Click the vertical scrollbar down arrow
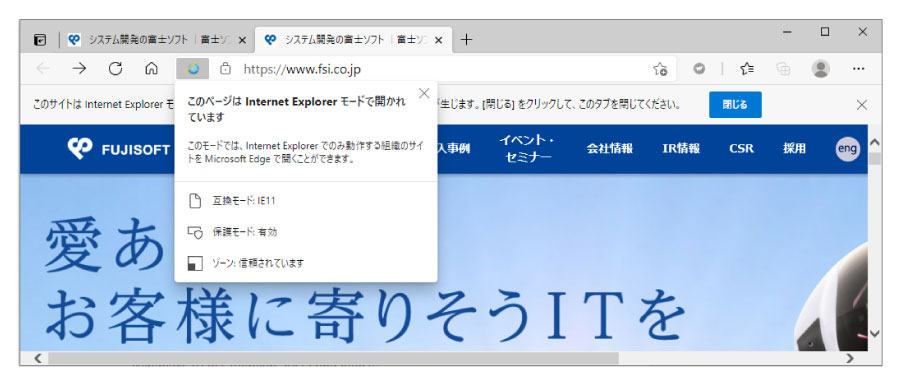Screen dimensions: 900x386 (x=874, y=333)
